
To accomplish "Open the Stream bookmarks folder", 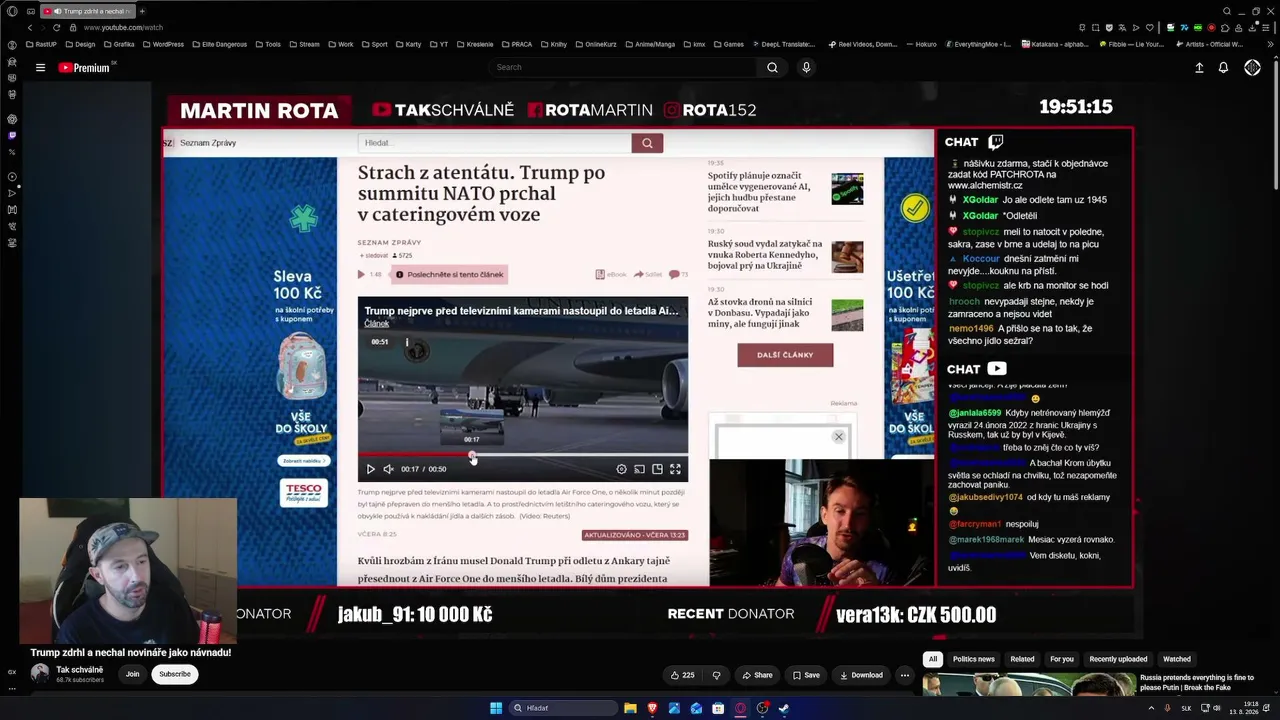I will click(x=303, y=44).
